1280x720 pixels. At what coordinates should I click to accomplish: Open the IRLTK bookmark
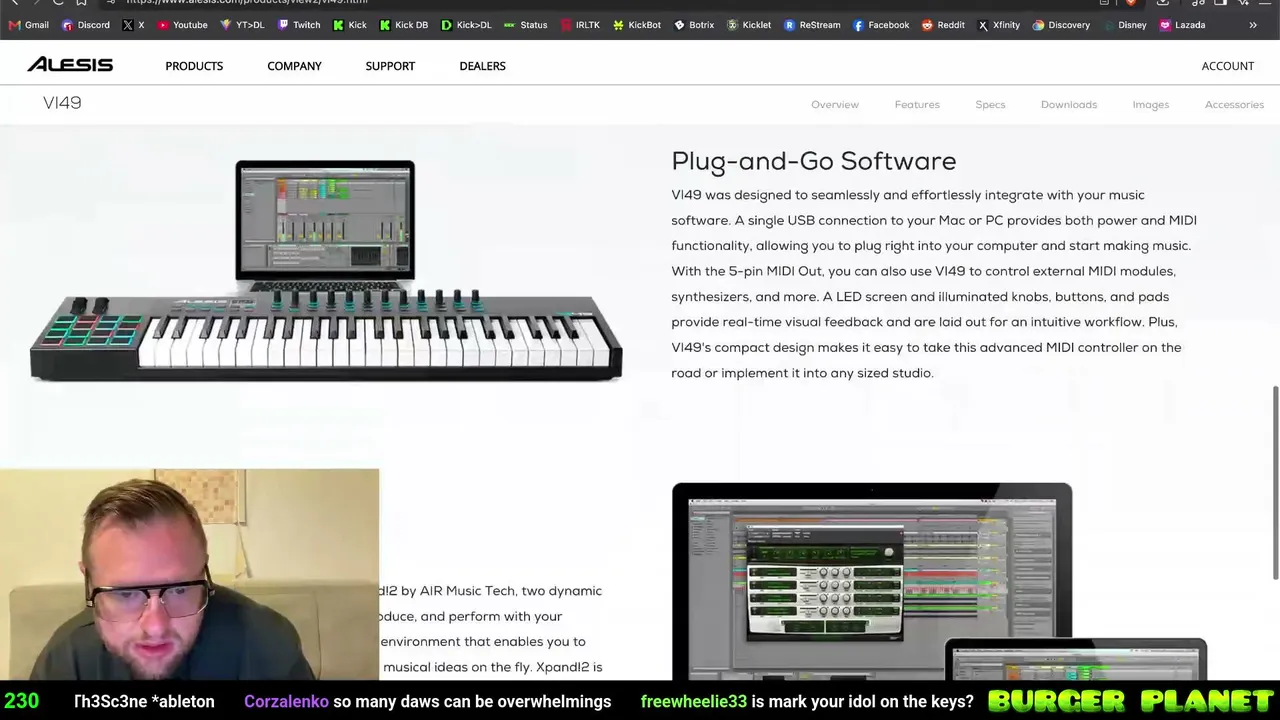pyautogui.click(x=580, y=25)
